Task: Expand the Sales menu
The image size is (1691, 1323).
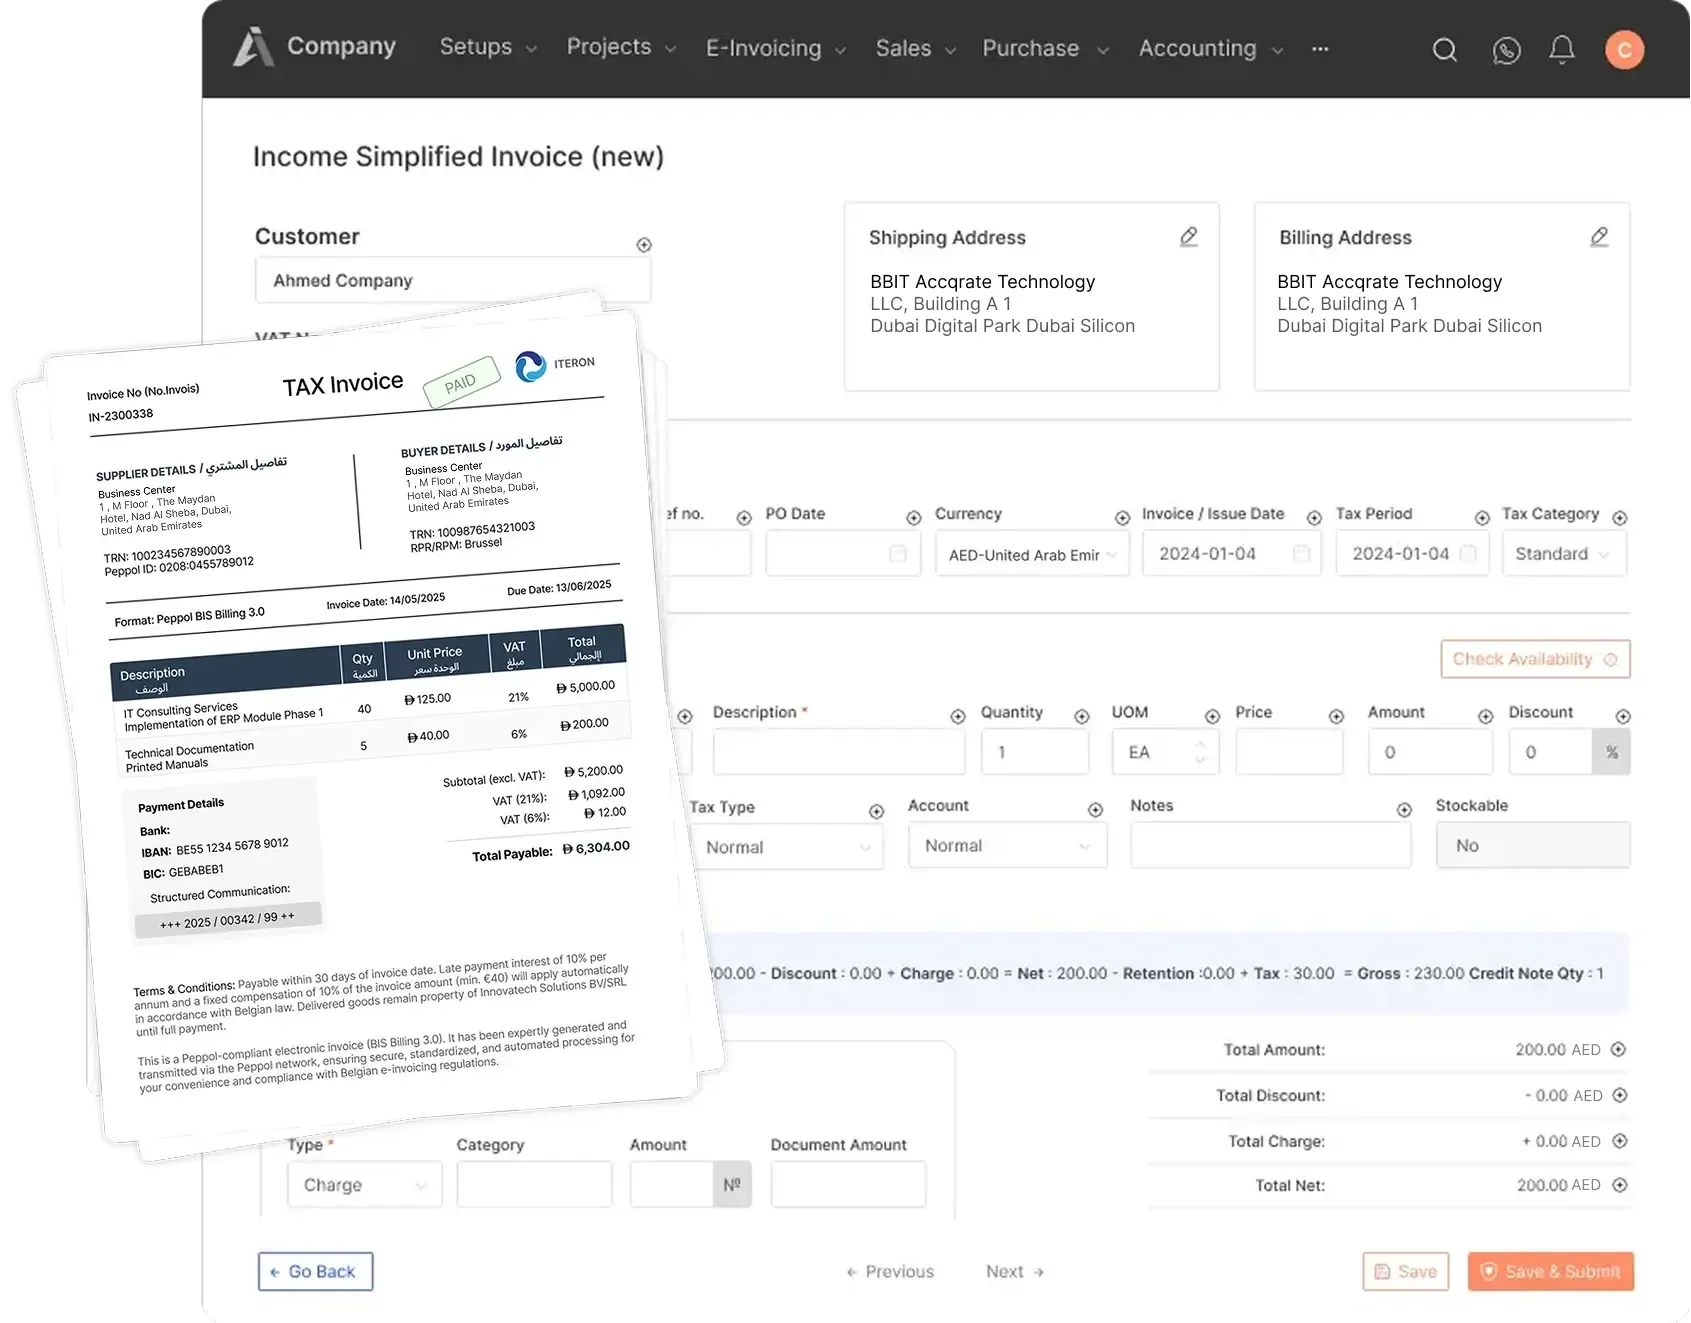Action: click(x=916, y=48)
